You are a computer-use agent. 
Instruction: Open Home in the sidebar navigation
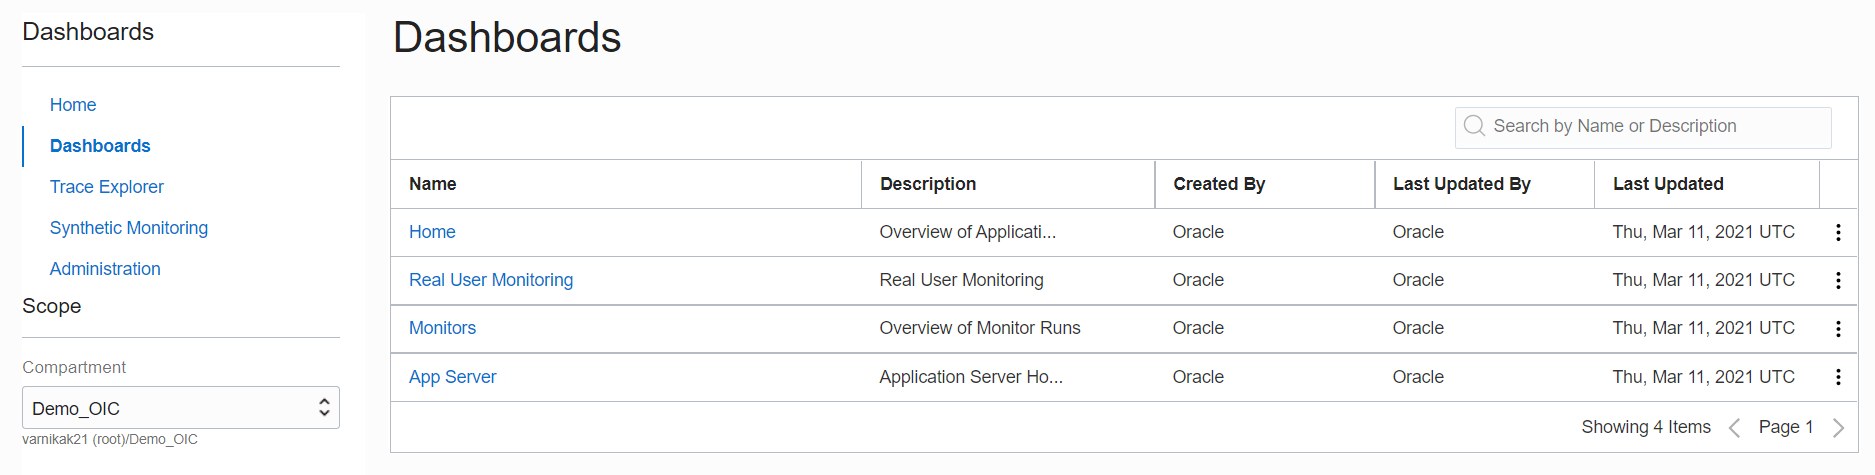(x=73, y=105)
